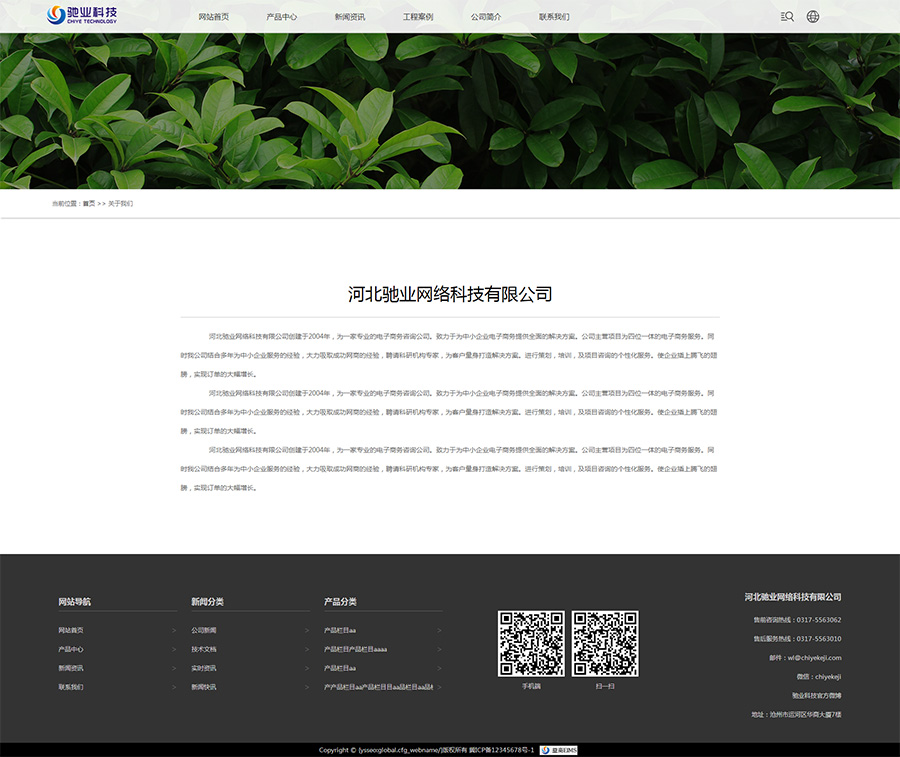The width and height of the screenshot is (900, 757).
Task: Click the 扫一扫 QR code
Action: pyautogui.click(x=605, y=643)
